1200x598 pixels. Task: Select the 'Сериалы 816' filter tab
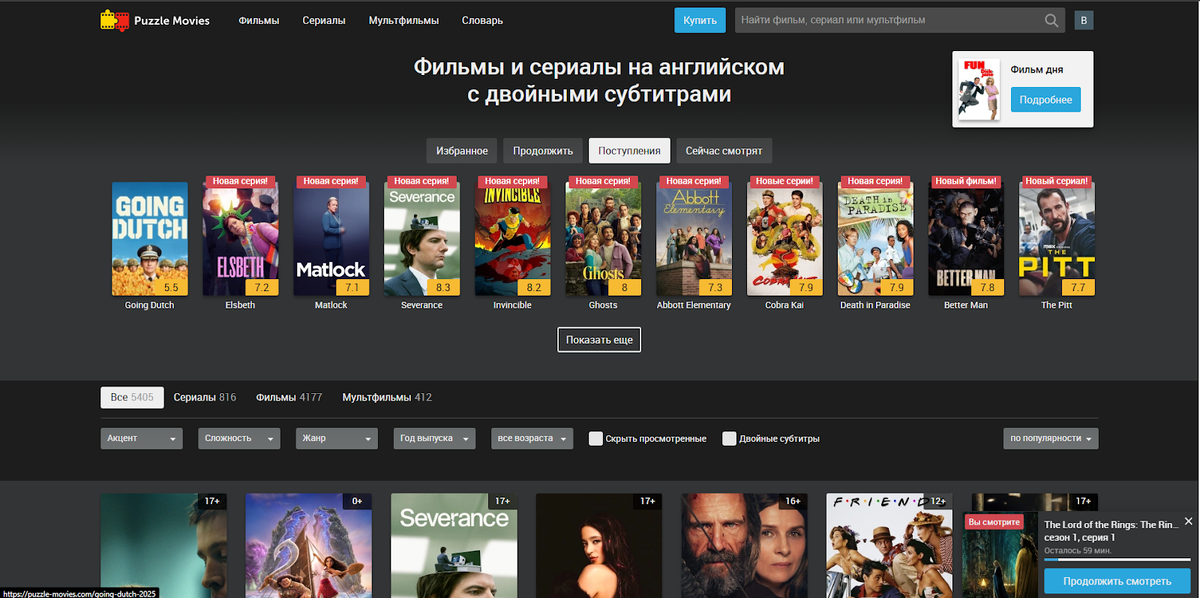(205, 397)
